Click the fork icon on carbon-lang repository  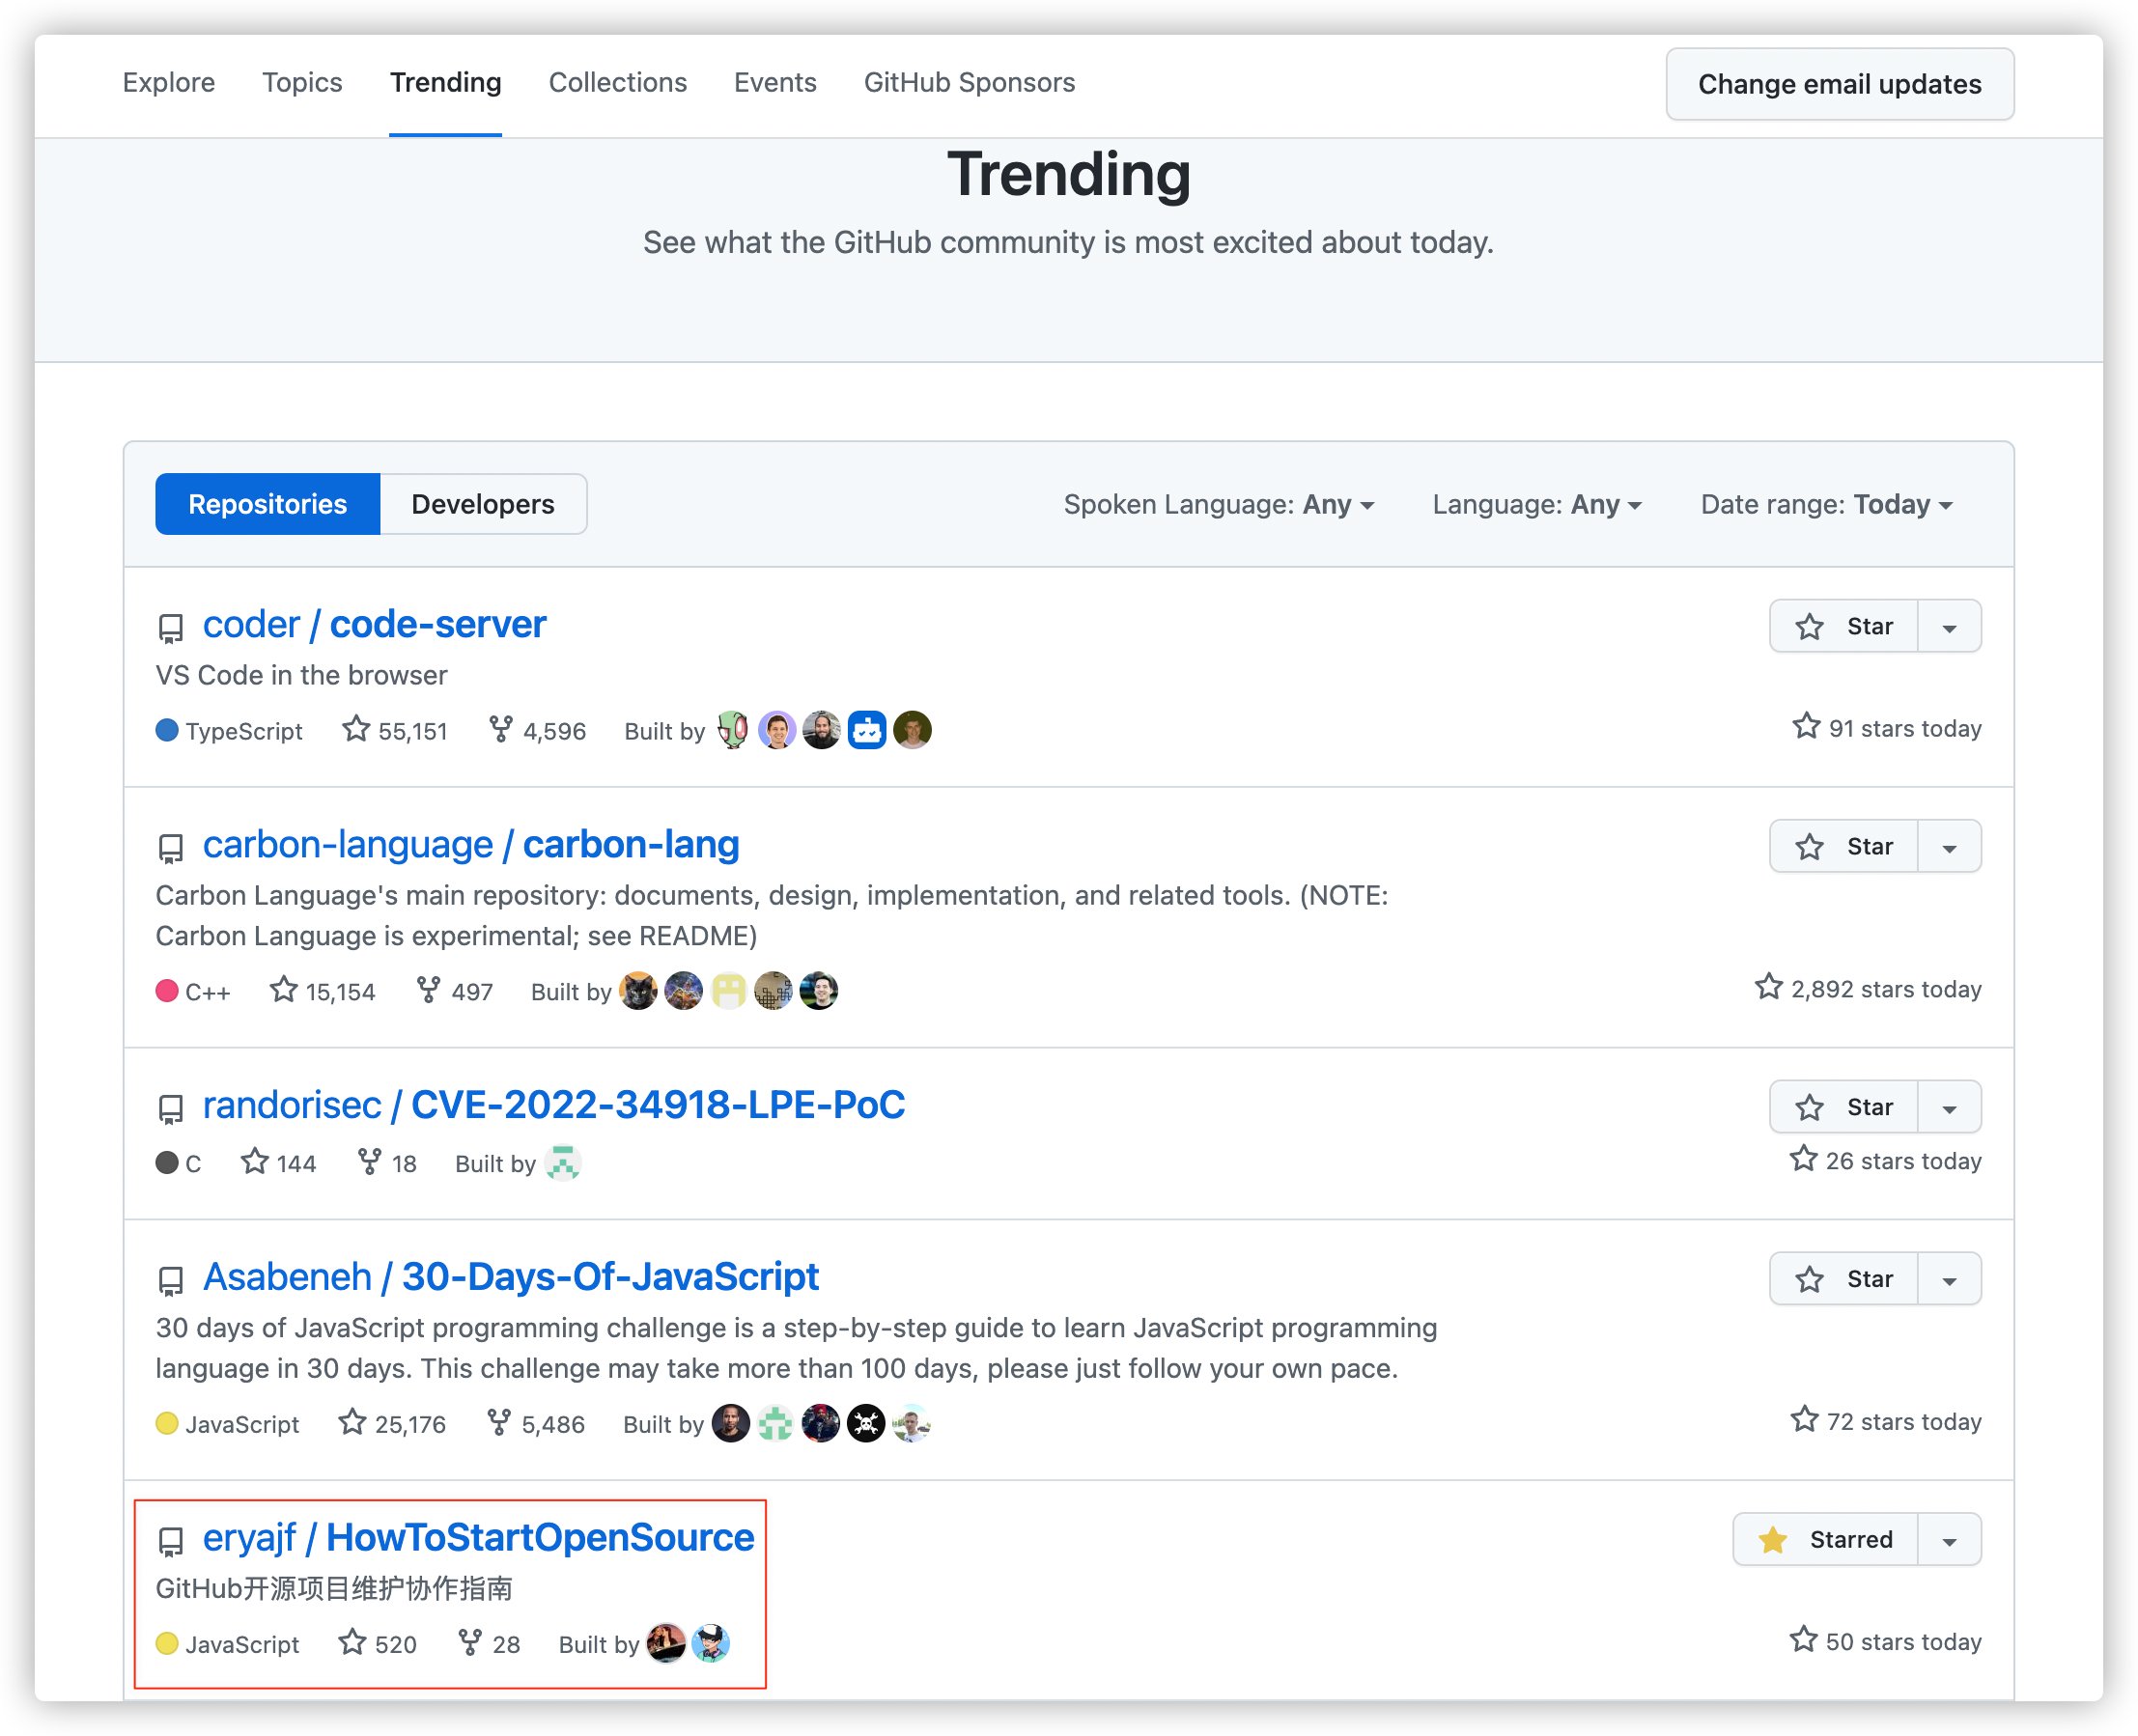[x=428, y=990]
